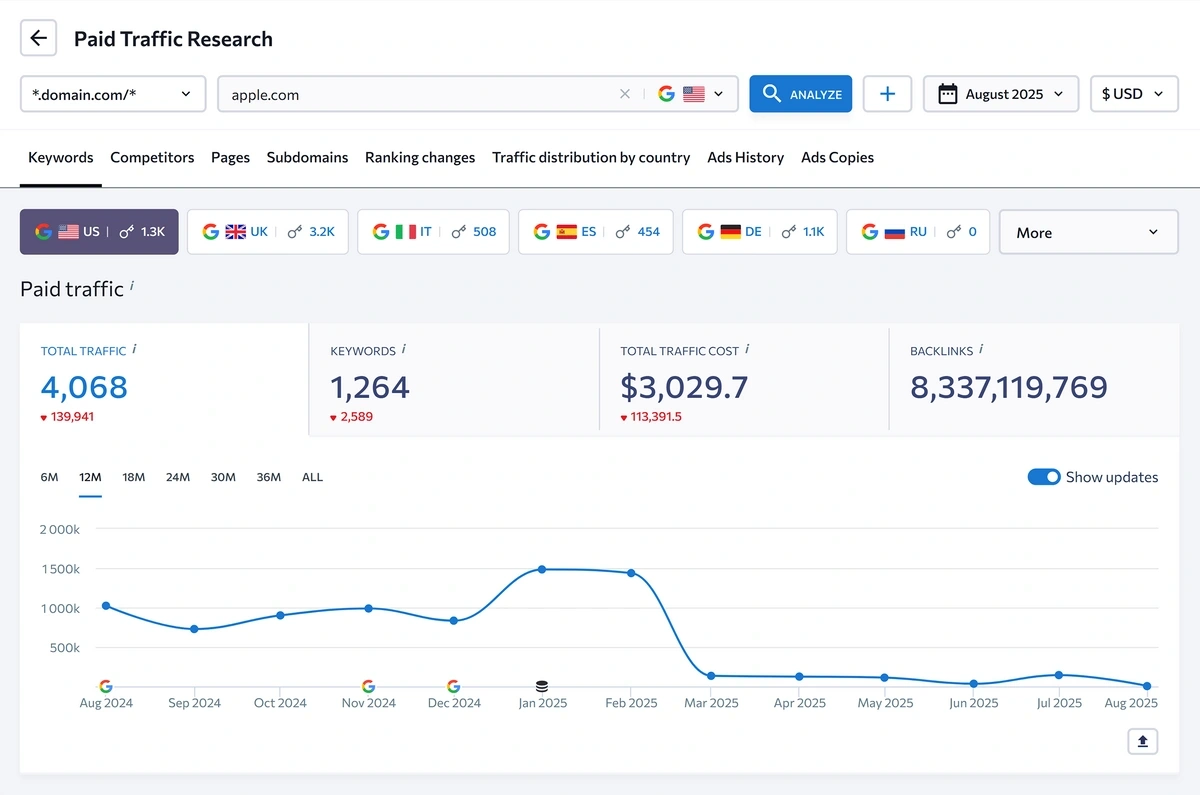Image resolution: width=1200 pixels, height=795 pixels.
Task: Click the US flag icon in search bar
Action: coord(694,94)
